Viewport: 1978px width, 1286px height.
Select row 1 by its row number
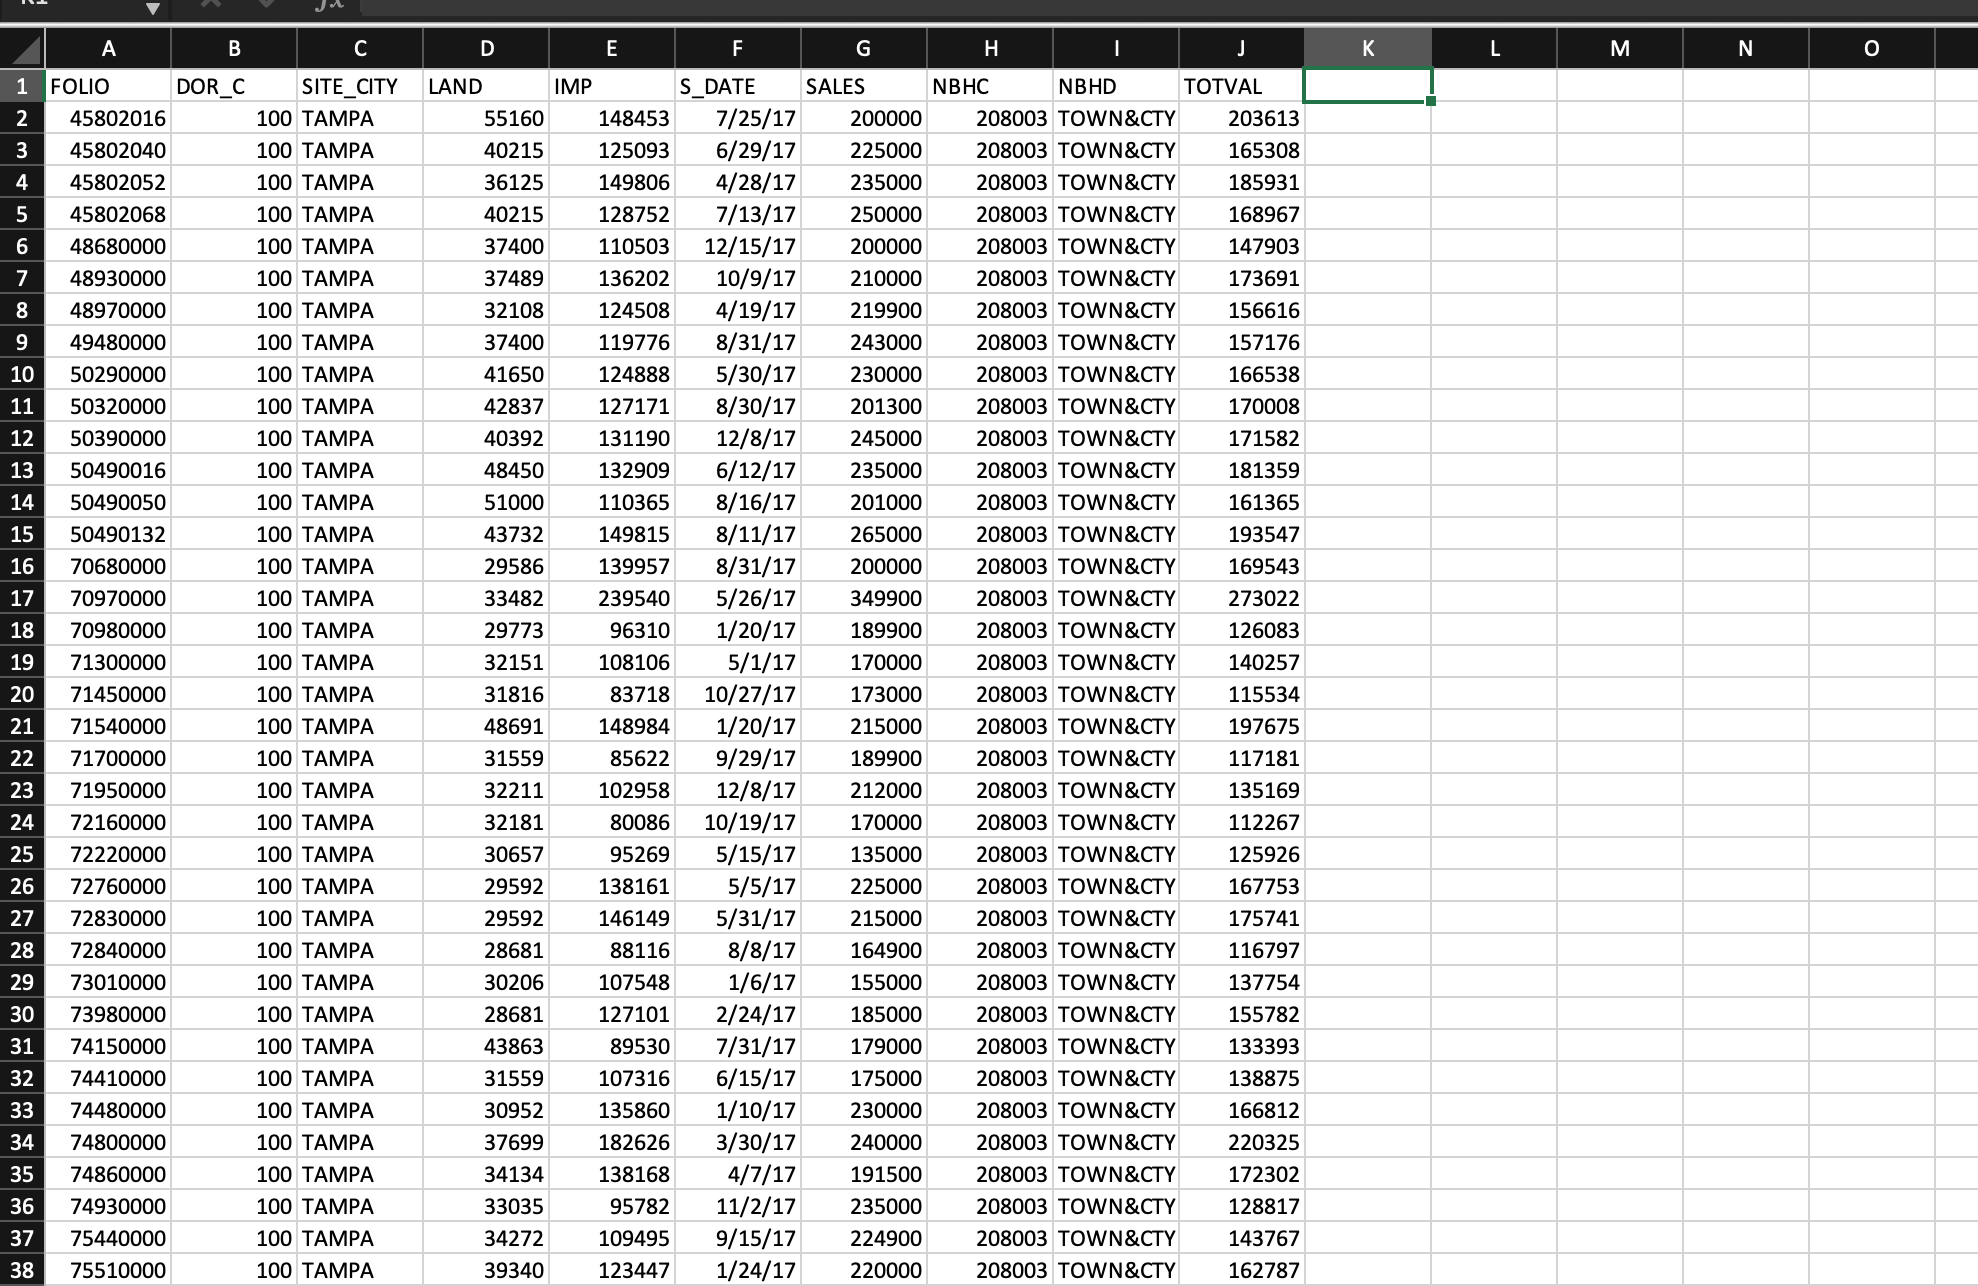(x=24, y=86)
